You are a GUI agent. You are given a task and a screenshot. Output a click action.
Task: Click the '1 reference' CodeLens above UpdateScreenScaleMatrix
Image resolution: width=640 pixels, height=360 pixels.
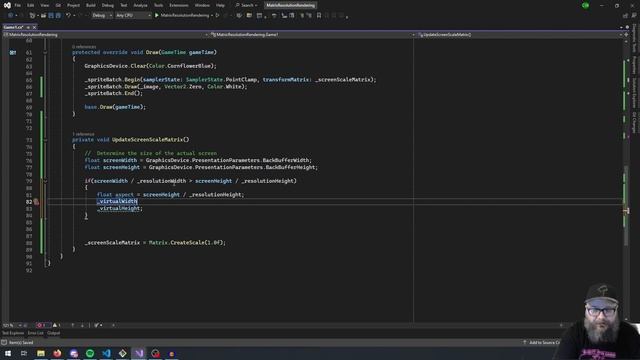pos(83,134)
